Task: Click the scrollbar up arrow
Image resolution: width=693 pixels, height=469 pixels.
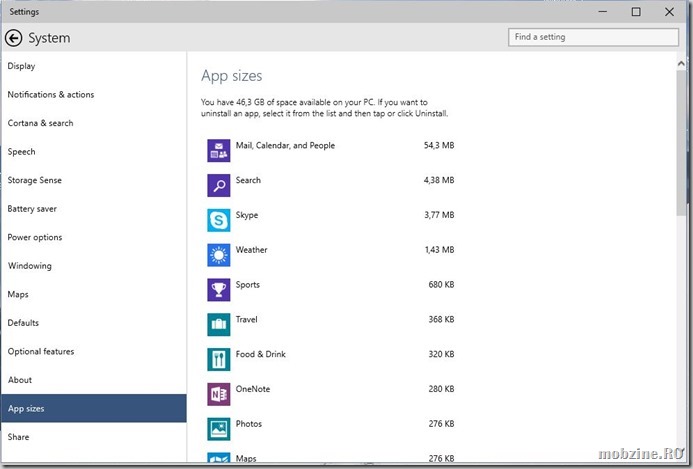Action: click(x=681, y=64)
